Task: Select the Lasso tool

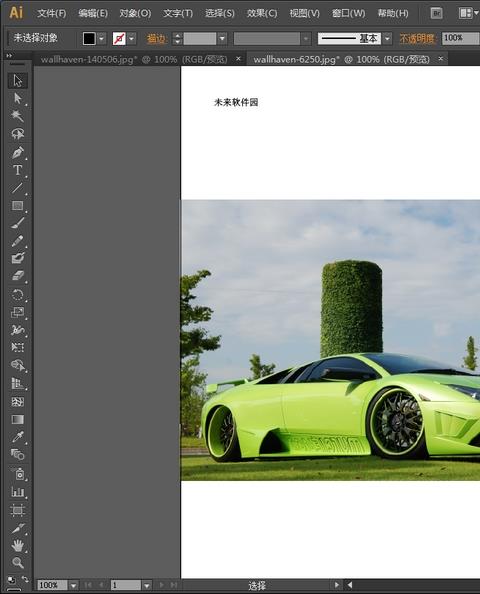Action: pos(17,133)
